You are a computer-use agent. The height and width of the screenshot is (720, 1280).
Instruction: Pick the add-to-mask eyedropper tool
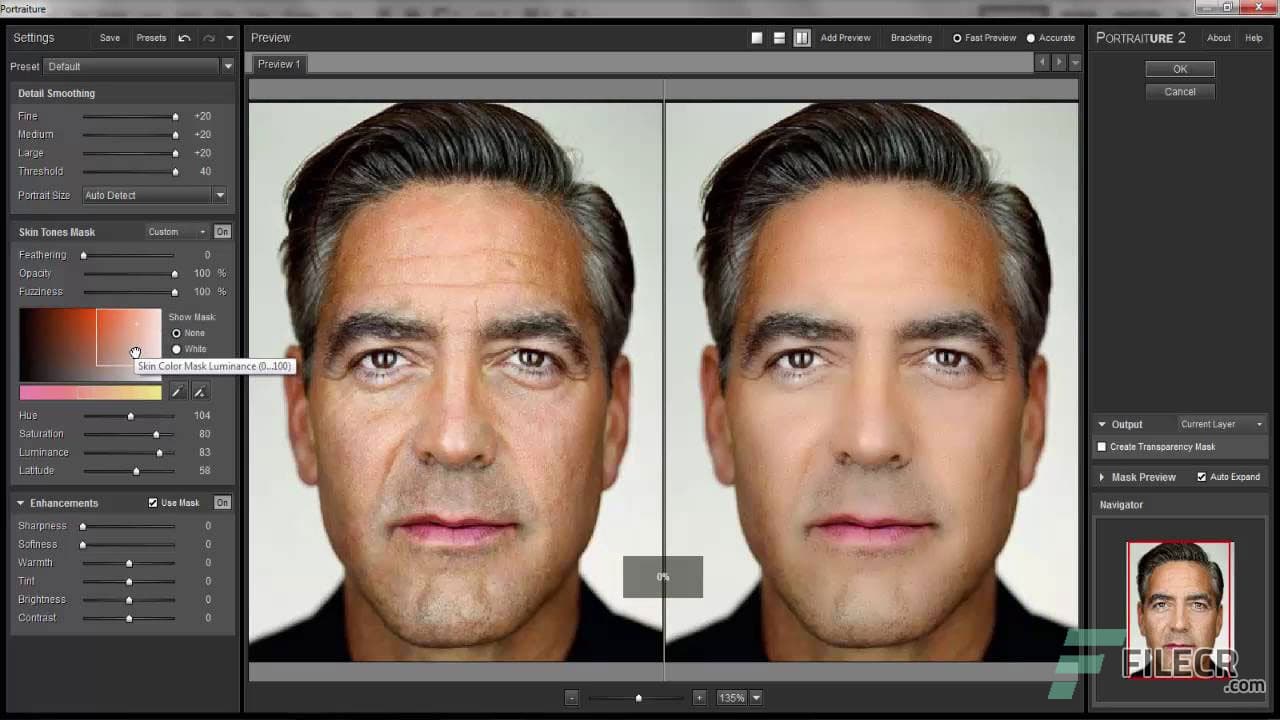point(199,391)
